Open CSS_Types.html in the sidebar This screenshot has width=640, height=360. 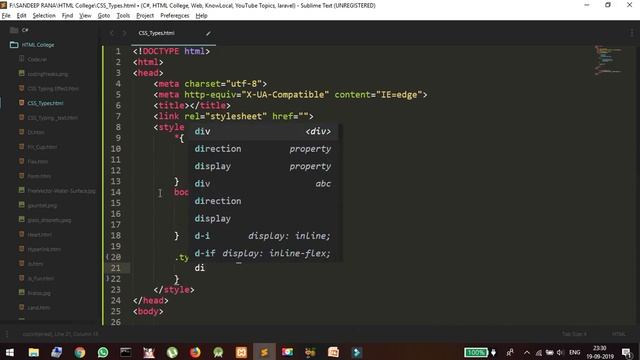pos(45,103)
